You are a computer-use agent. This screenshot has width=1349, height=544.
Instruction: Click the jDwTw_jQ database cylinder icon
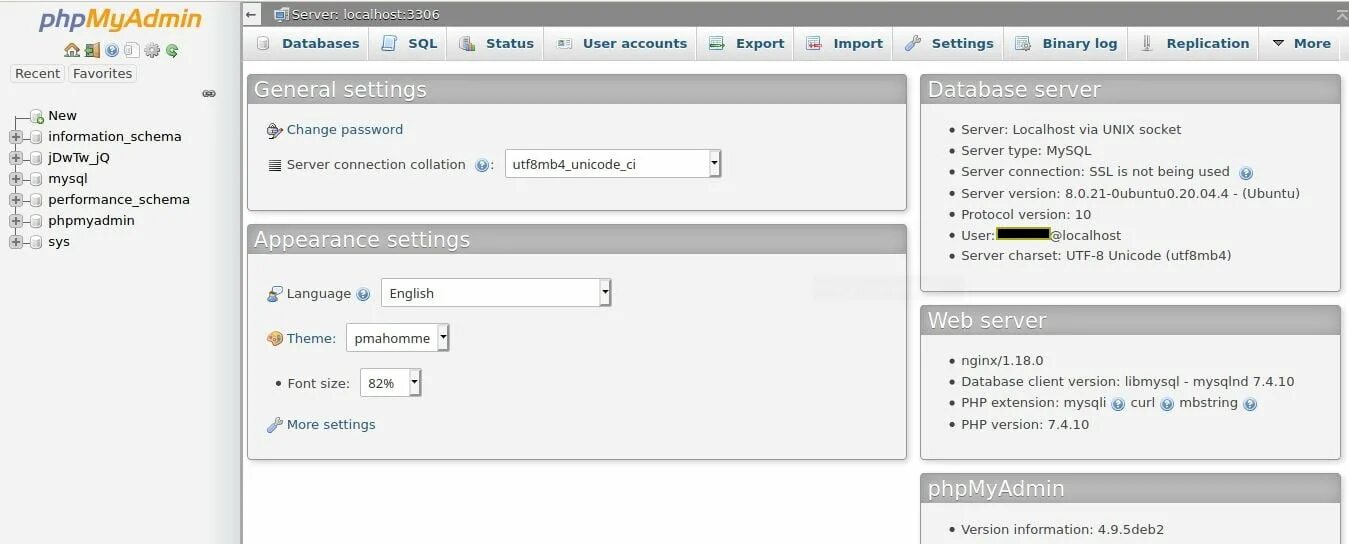(37, 158)
